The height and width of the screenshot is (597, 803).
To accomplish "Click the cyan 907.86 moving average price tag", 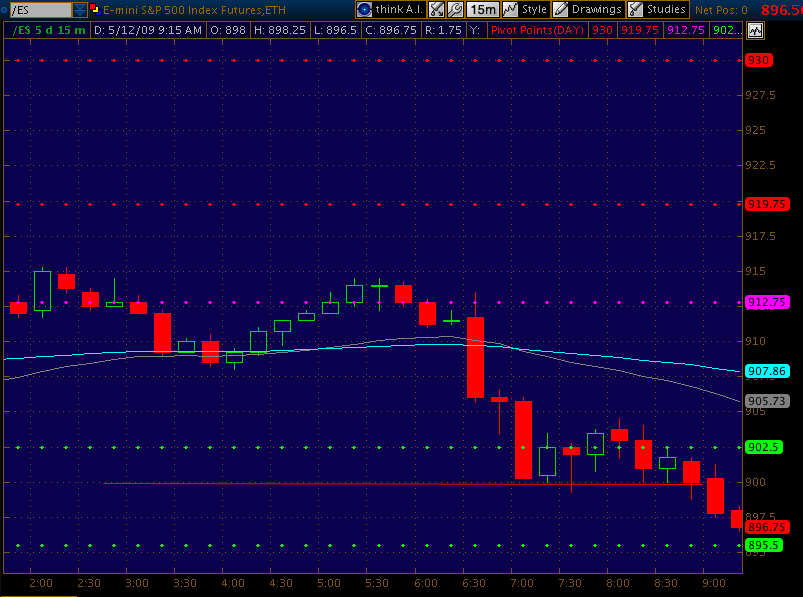I will pos(767,371).
